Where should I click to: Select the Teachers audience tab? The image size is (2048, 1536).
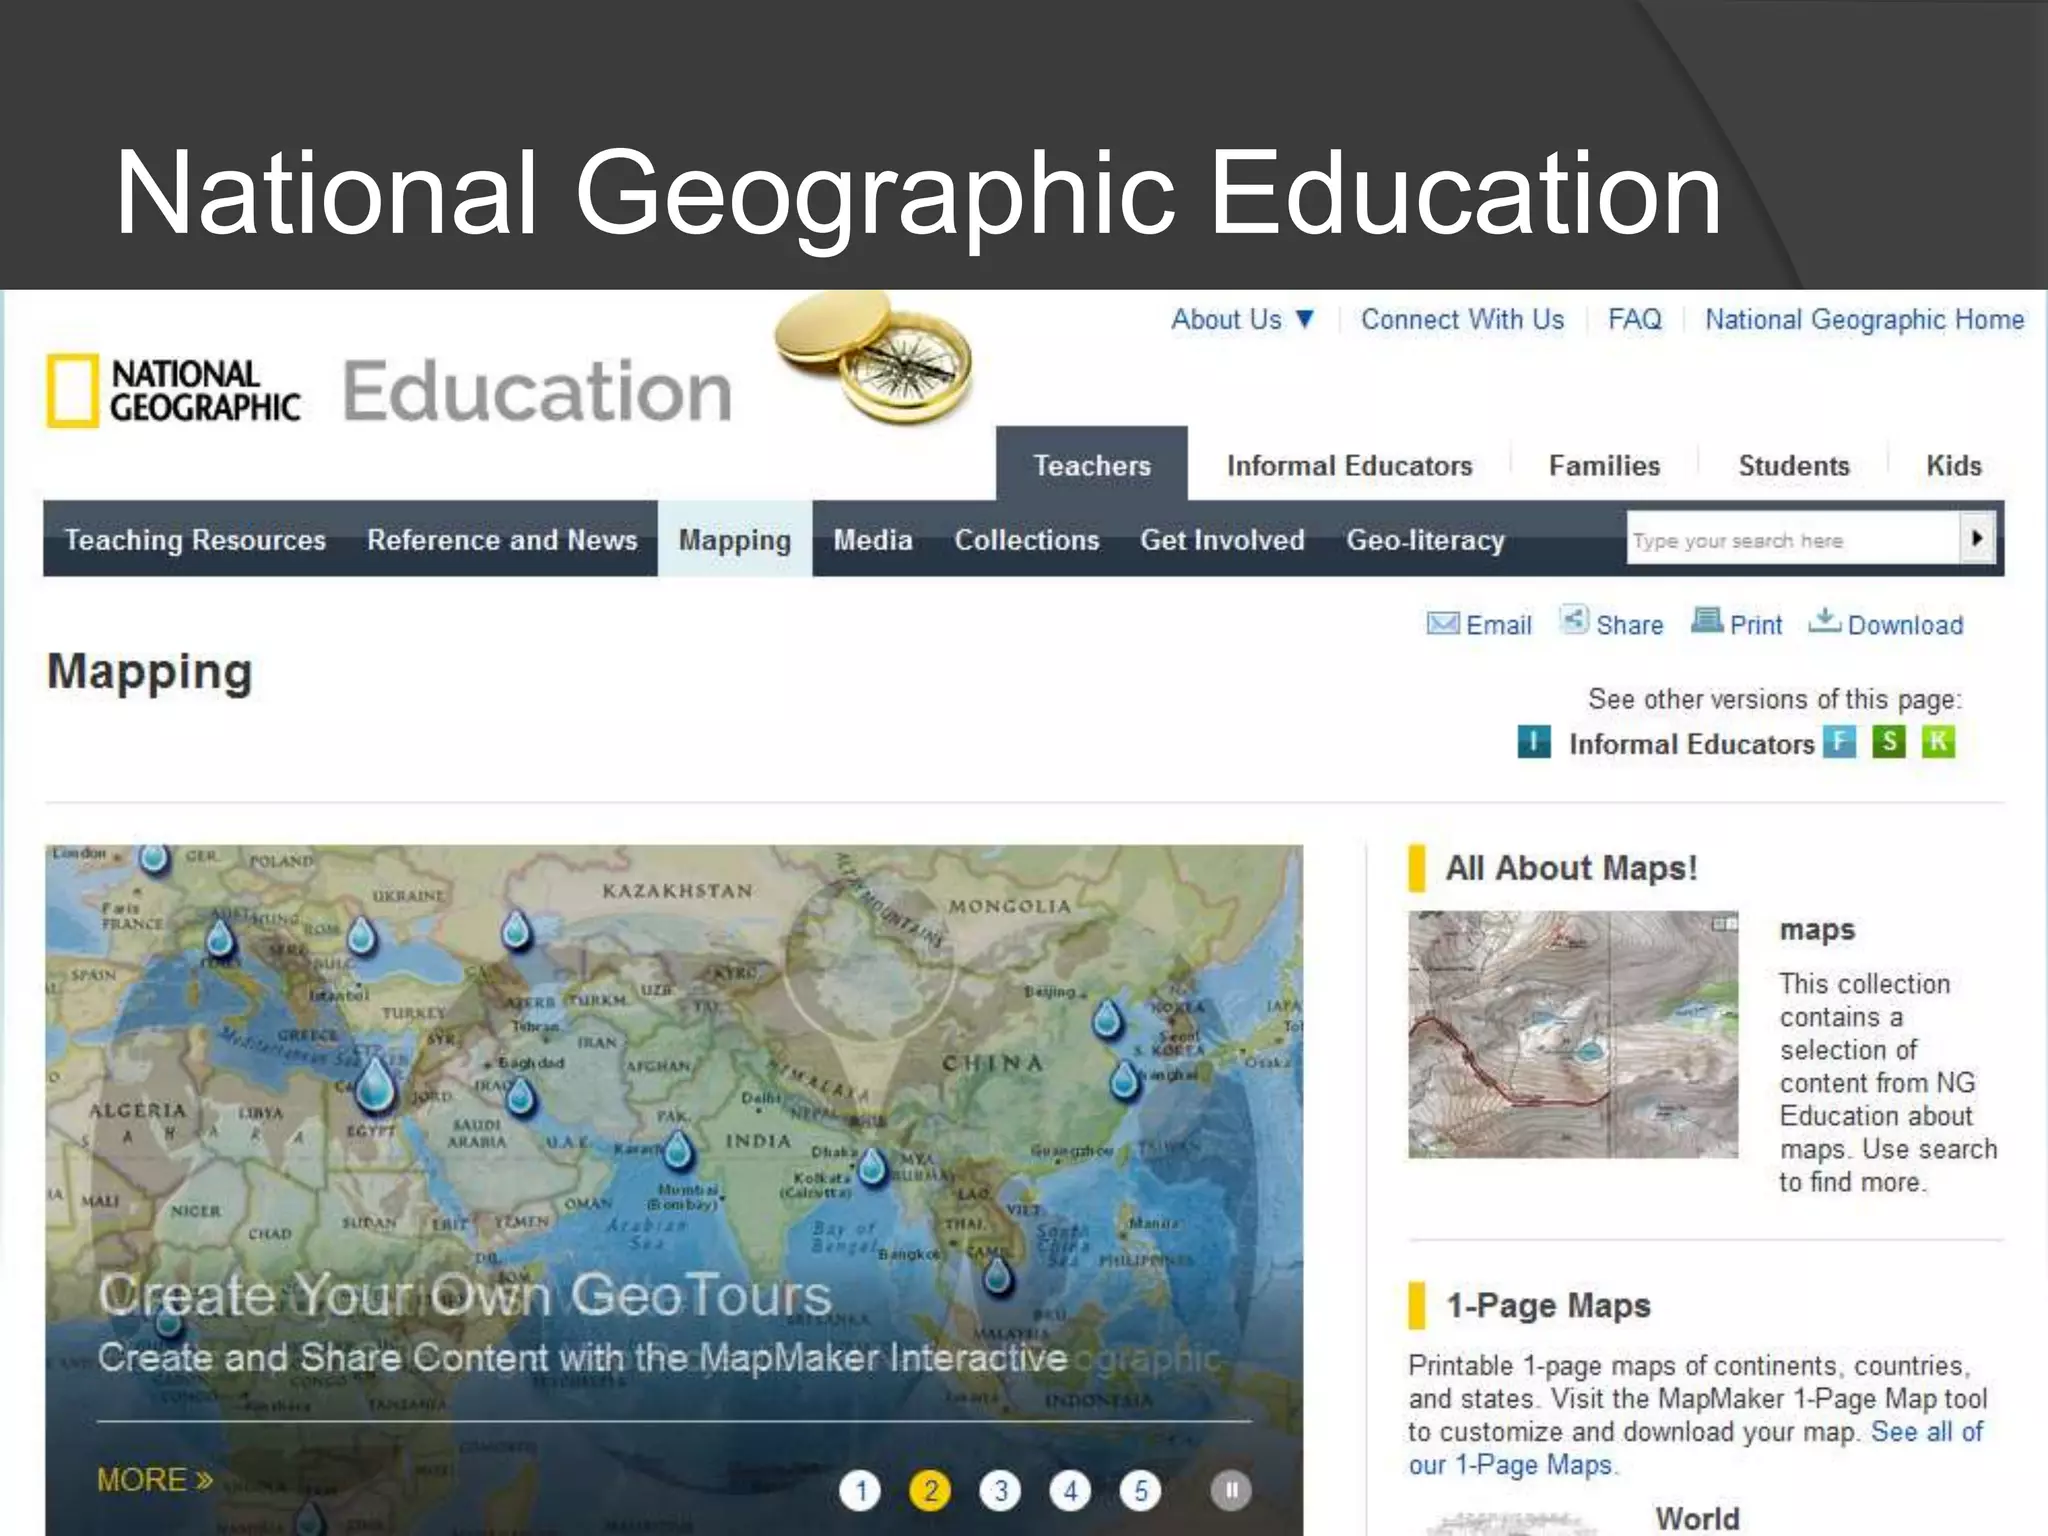tap(1092, 465)
